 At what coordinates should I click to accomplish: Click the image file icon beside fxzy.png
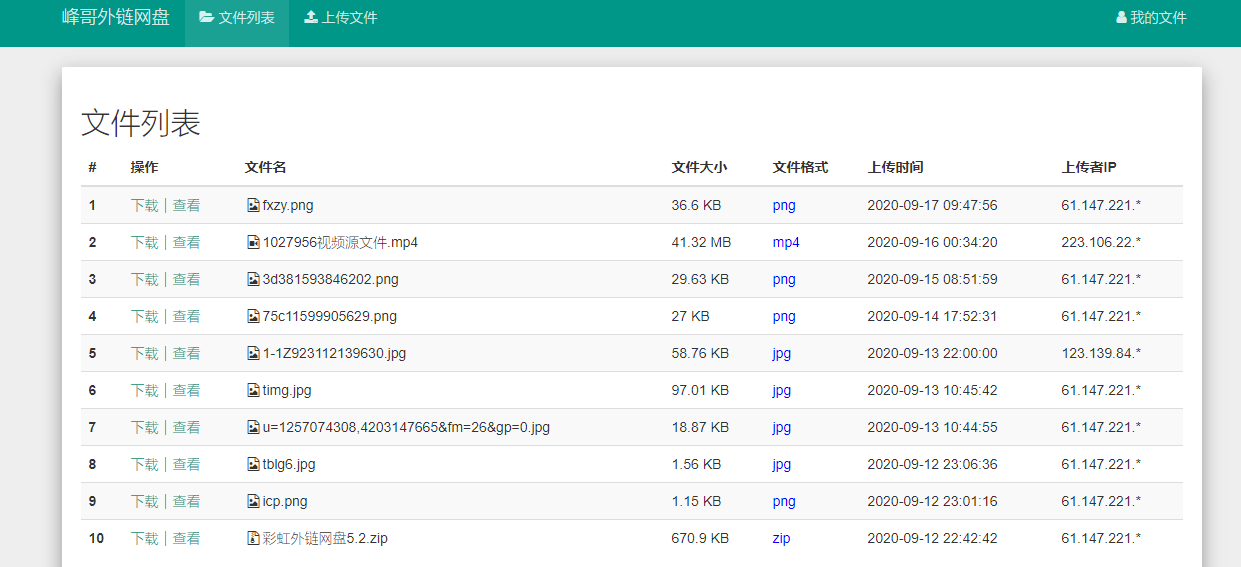[253, 205]
